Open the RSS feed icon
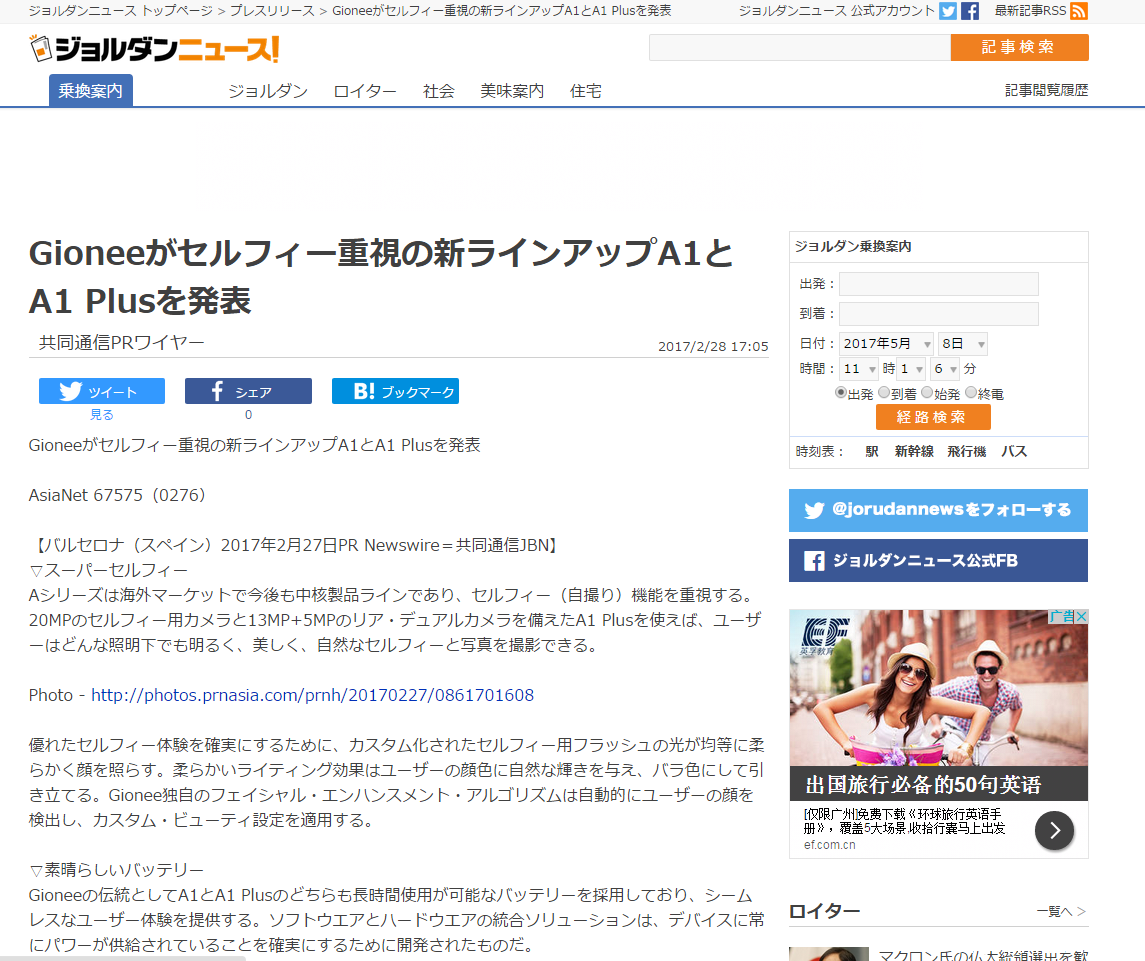The height and width of the screenshot is (961, 1145). point(1079,11)
